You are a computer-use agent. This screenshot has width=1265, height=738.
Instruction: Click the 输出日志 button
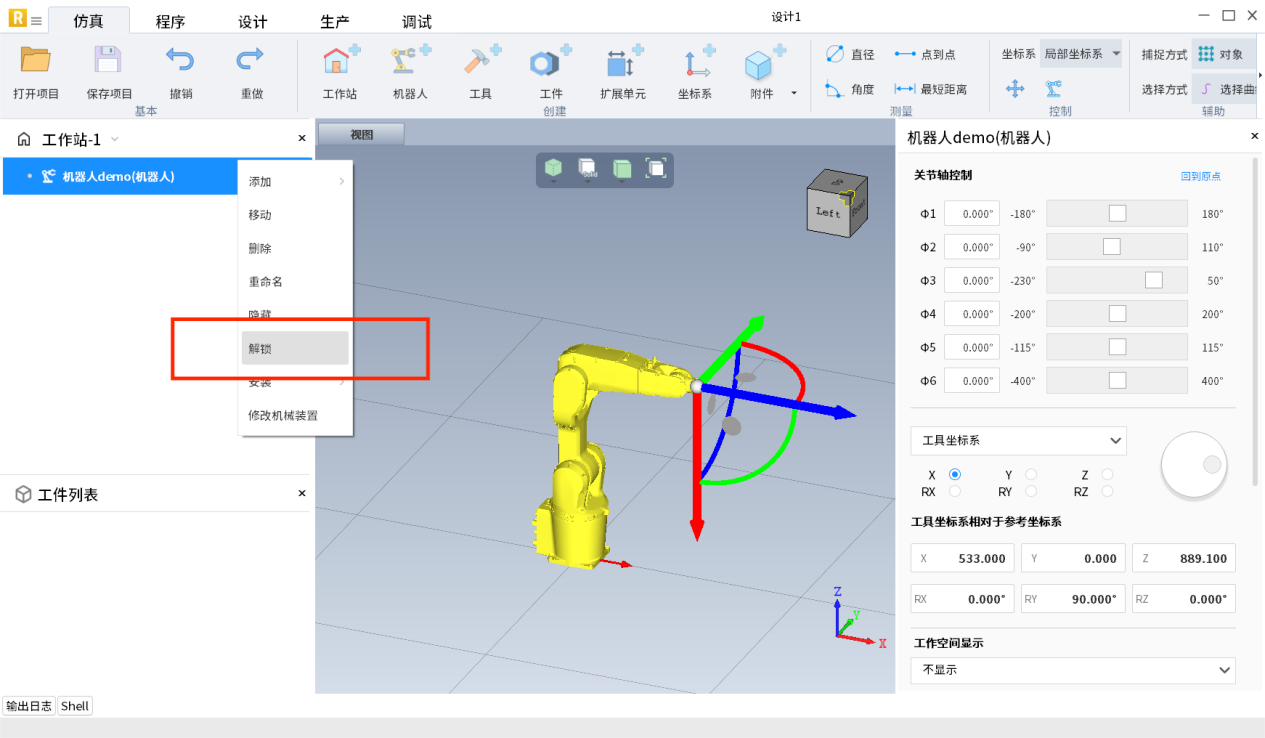tap(29, 706)
